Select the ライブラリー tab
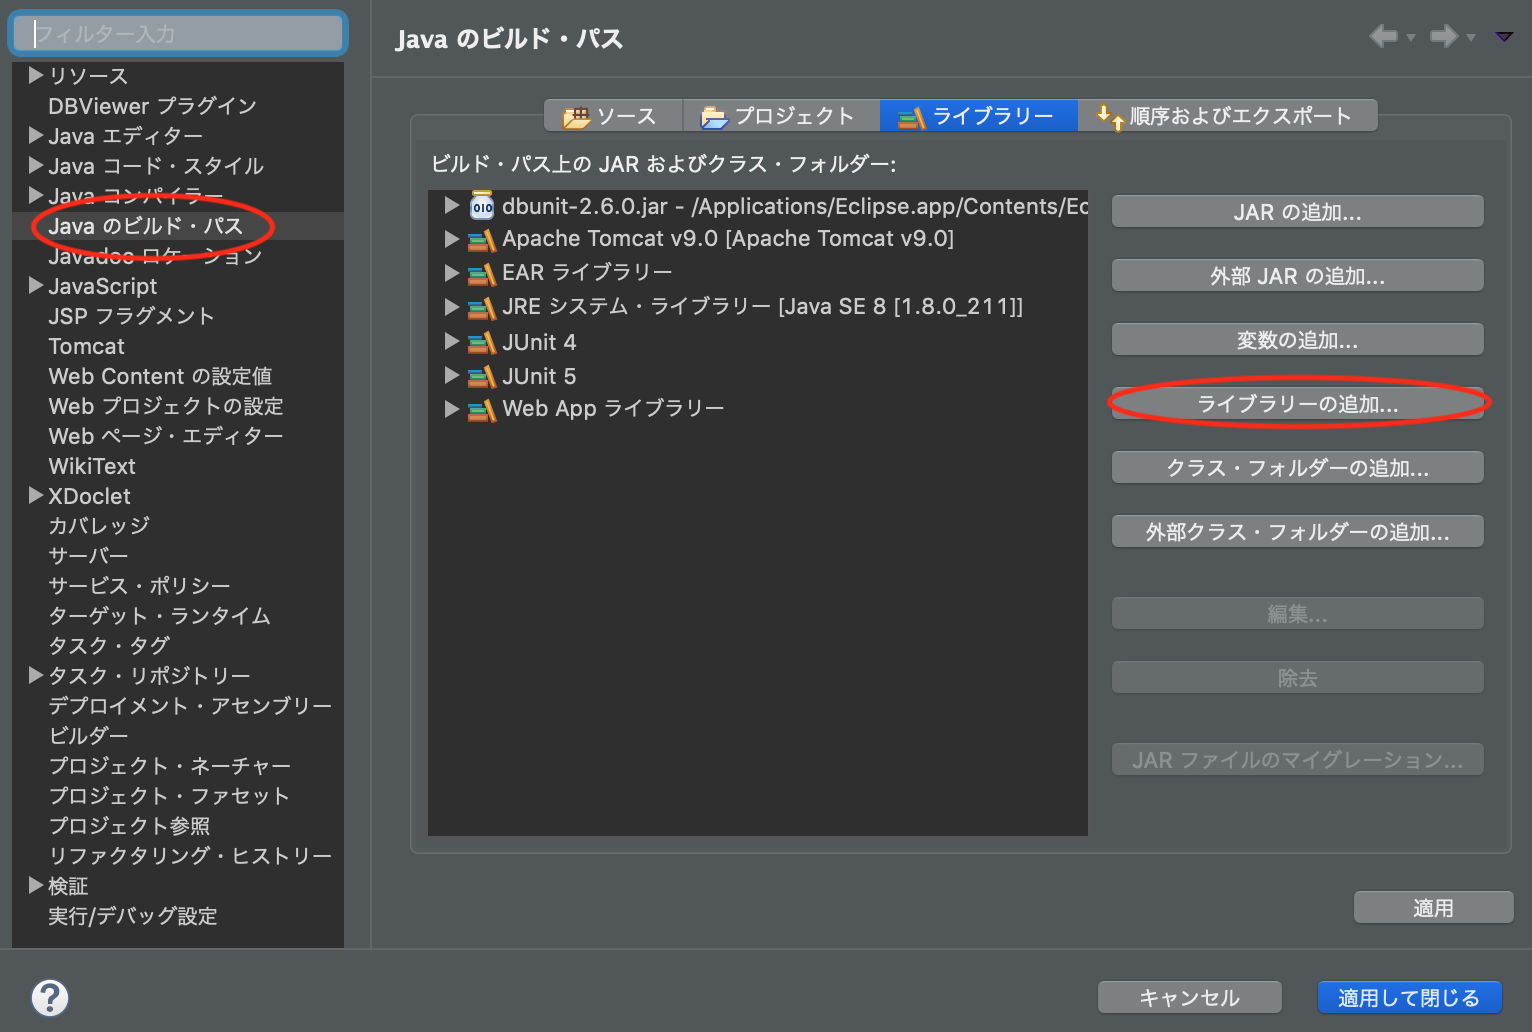This screenshot has height=1032, width=1532. click(978, 116)
